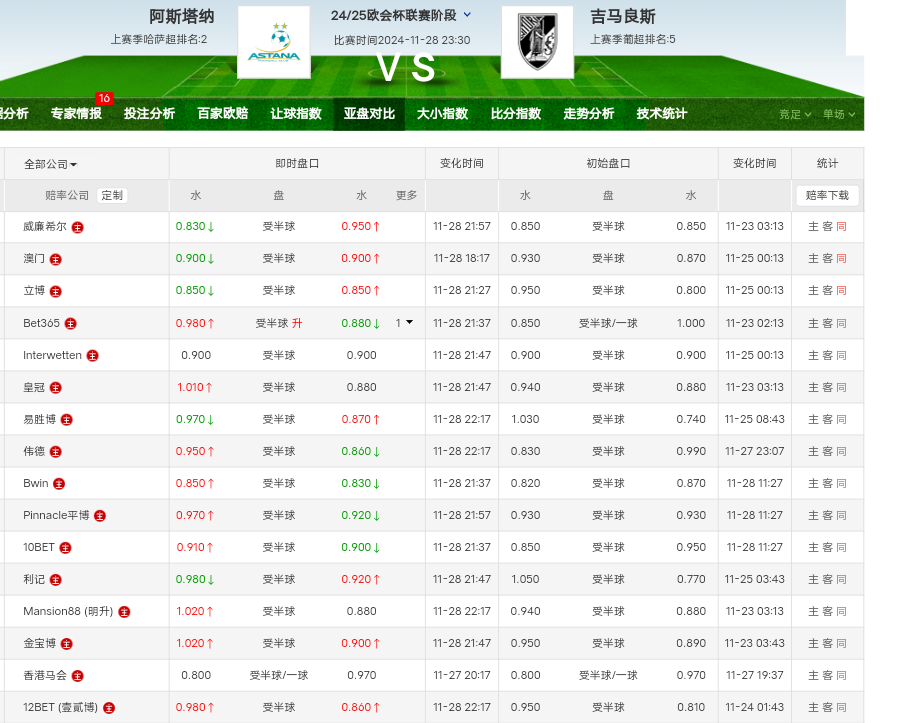906x723 pixels.
Task: Switch to the 百家欧赔 tab
Action: point(222,113)
